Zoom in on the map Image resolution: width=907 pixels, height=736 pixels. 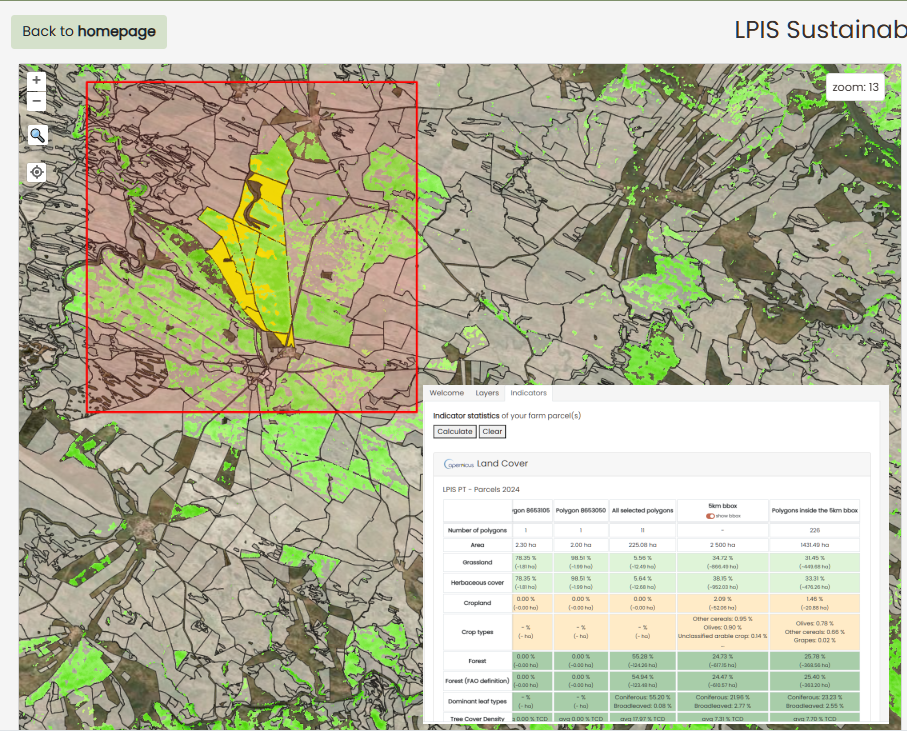point(37,80)
